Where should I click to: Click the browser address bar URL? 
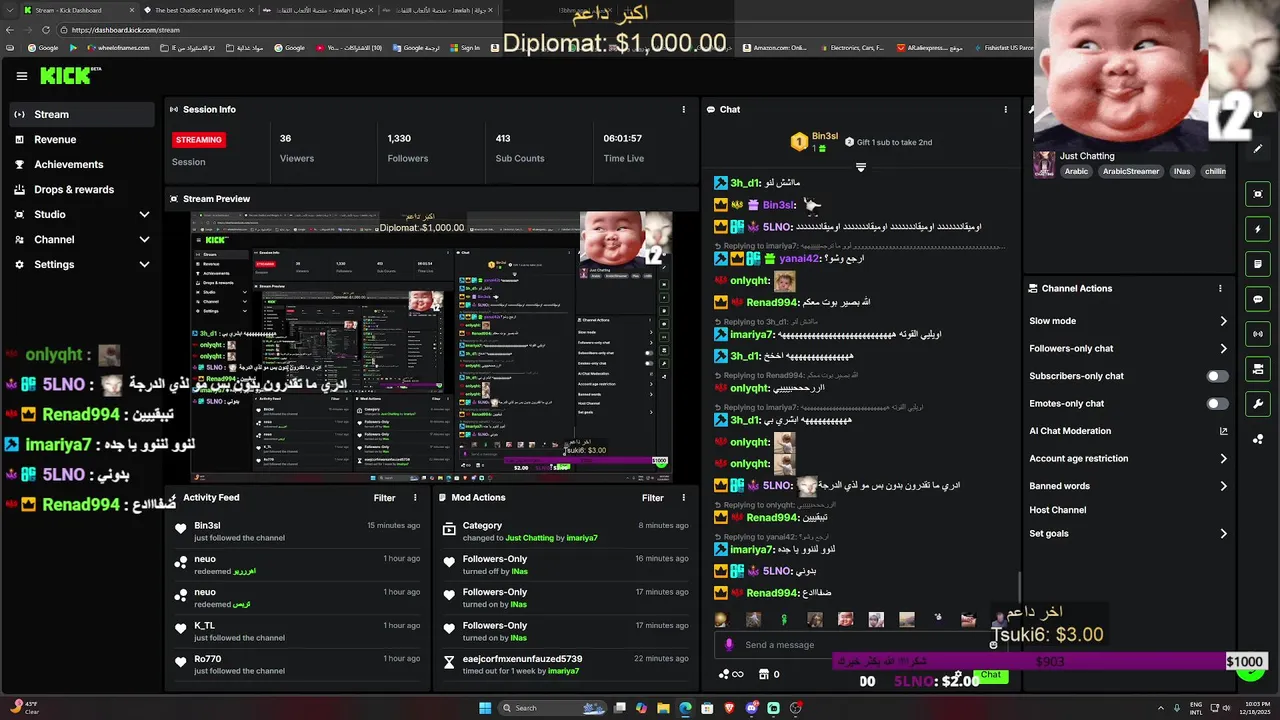pos(126,30)
